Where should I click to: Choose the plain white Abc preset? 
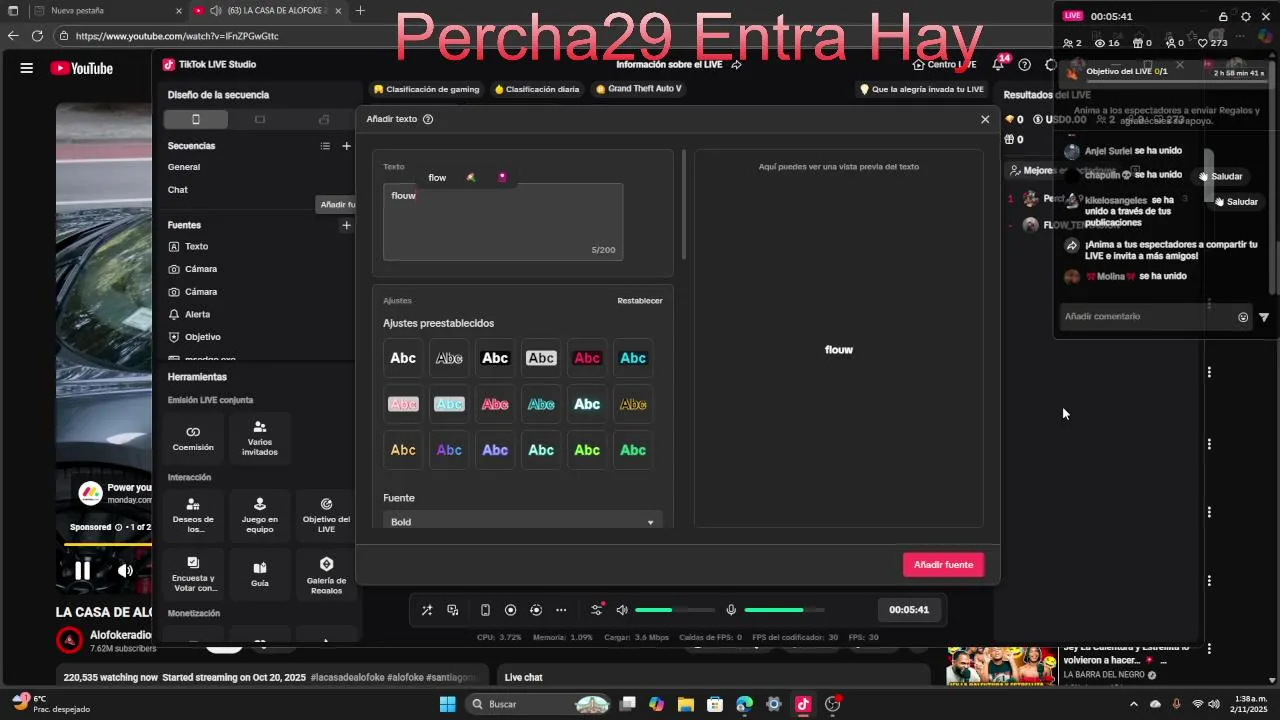point(403,358)
